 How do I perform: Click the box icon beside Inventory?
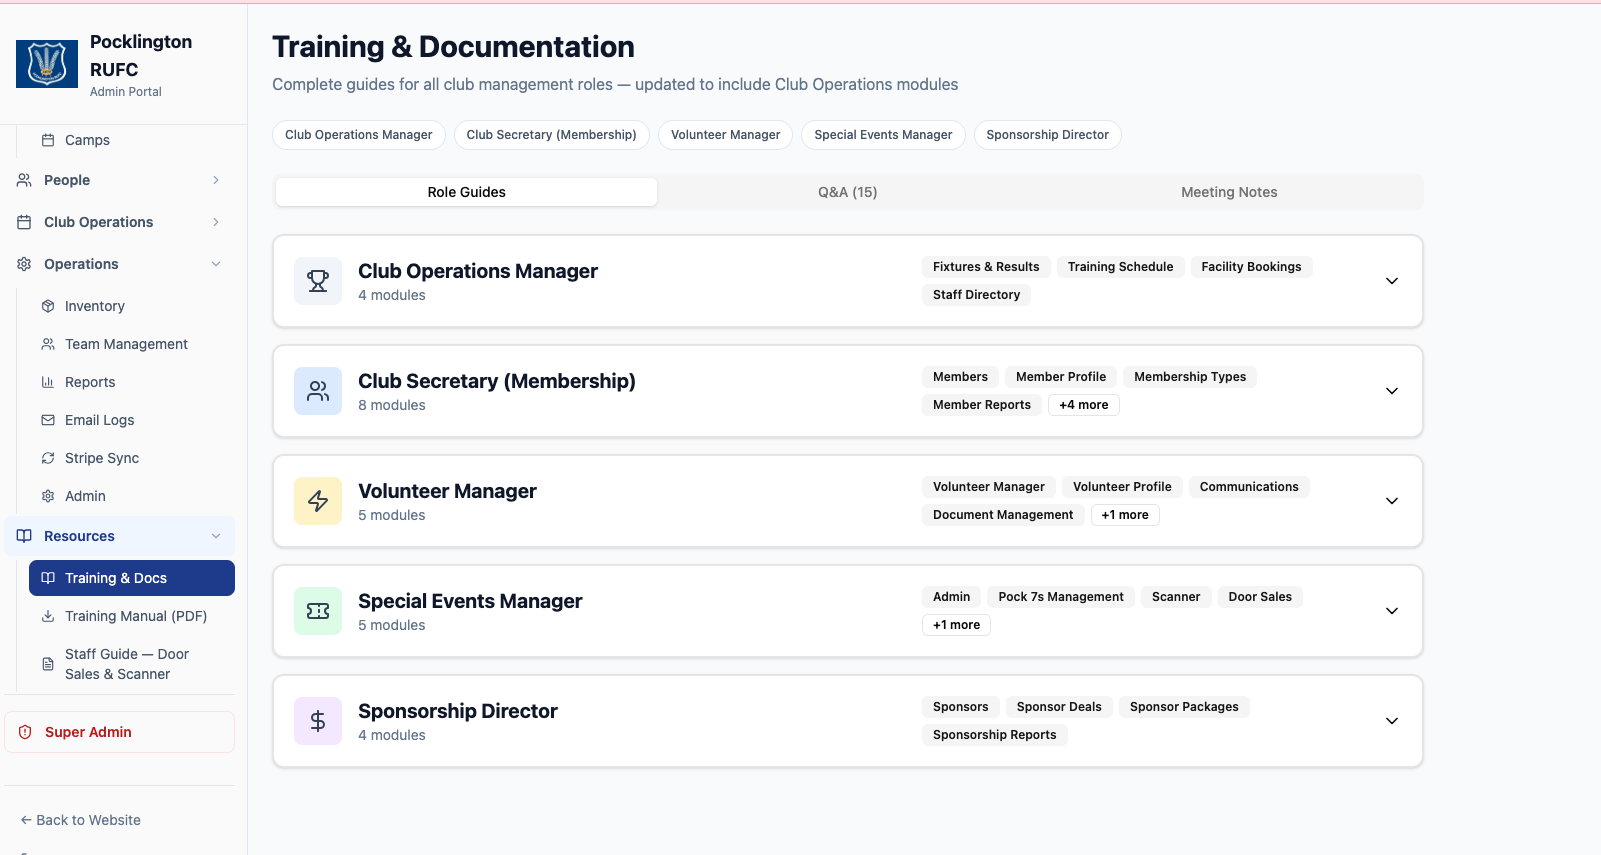pyautogui.click(x=48, y=306)
